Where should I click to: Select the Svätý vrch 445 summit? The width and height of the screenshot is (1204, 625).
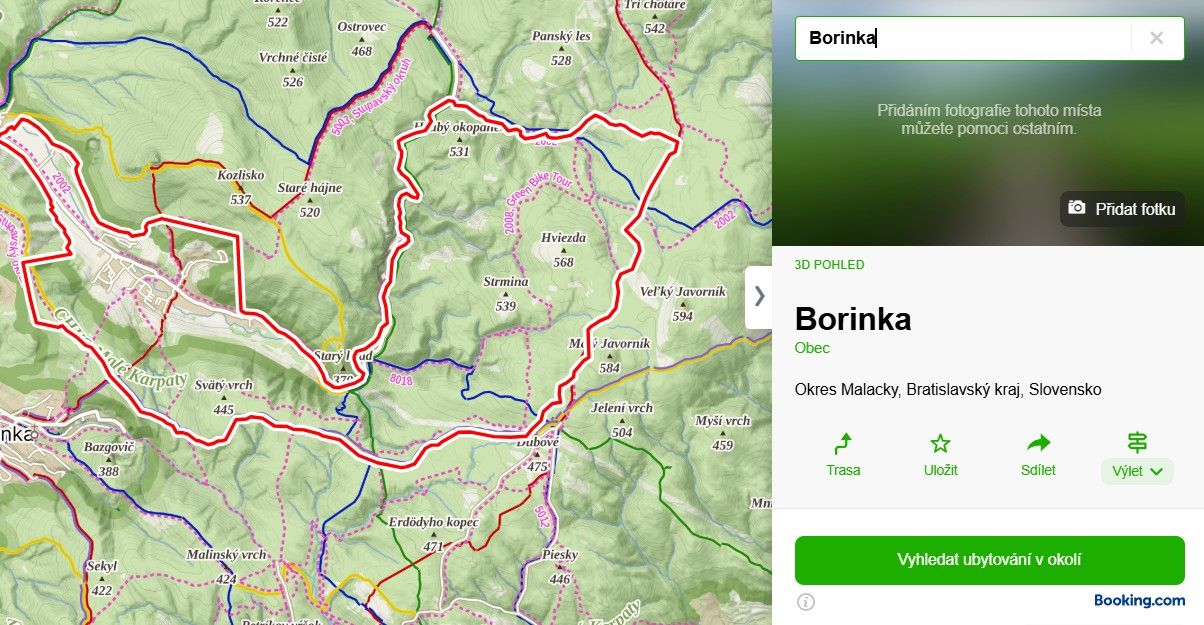pos(224,397)
